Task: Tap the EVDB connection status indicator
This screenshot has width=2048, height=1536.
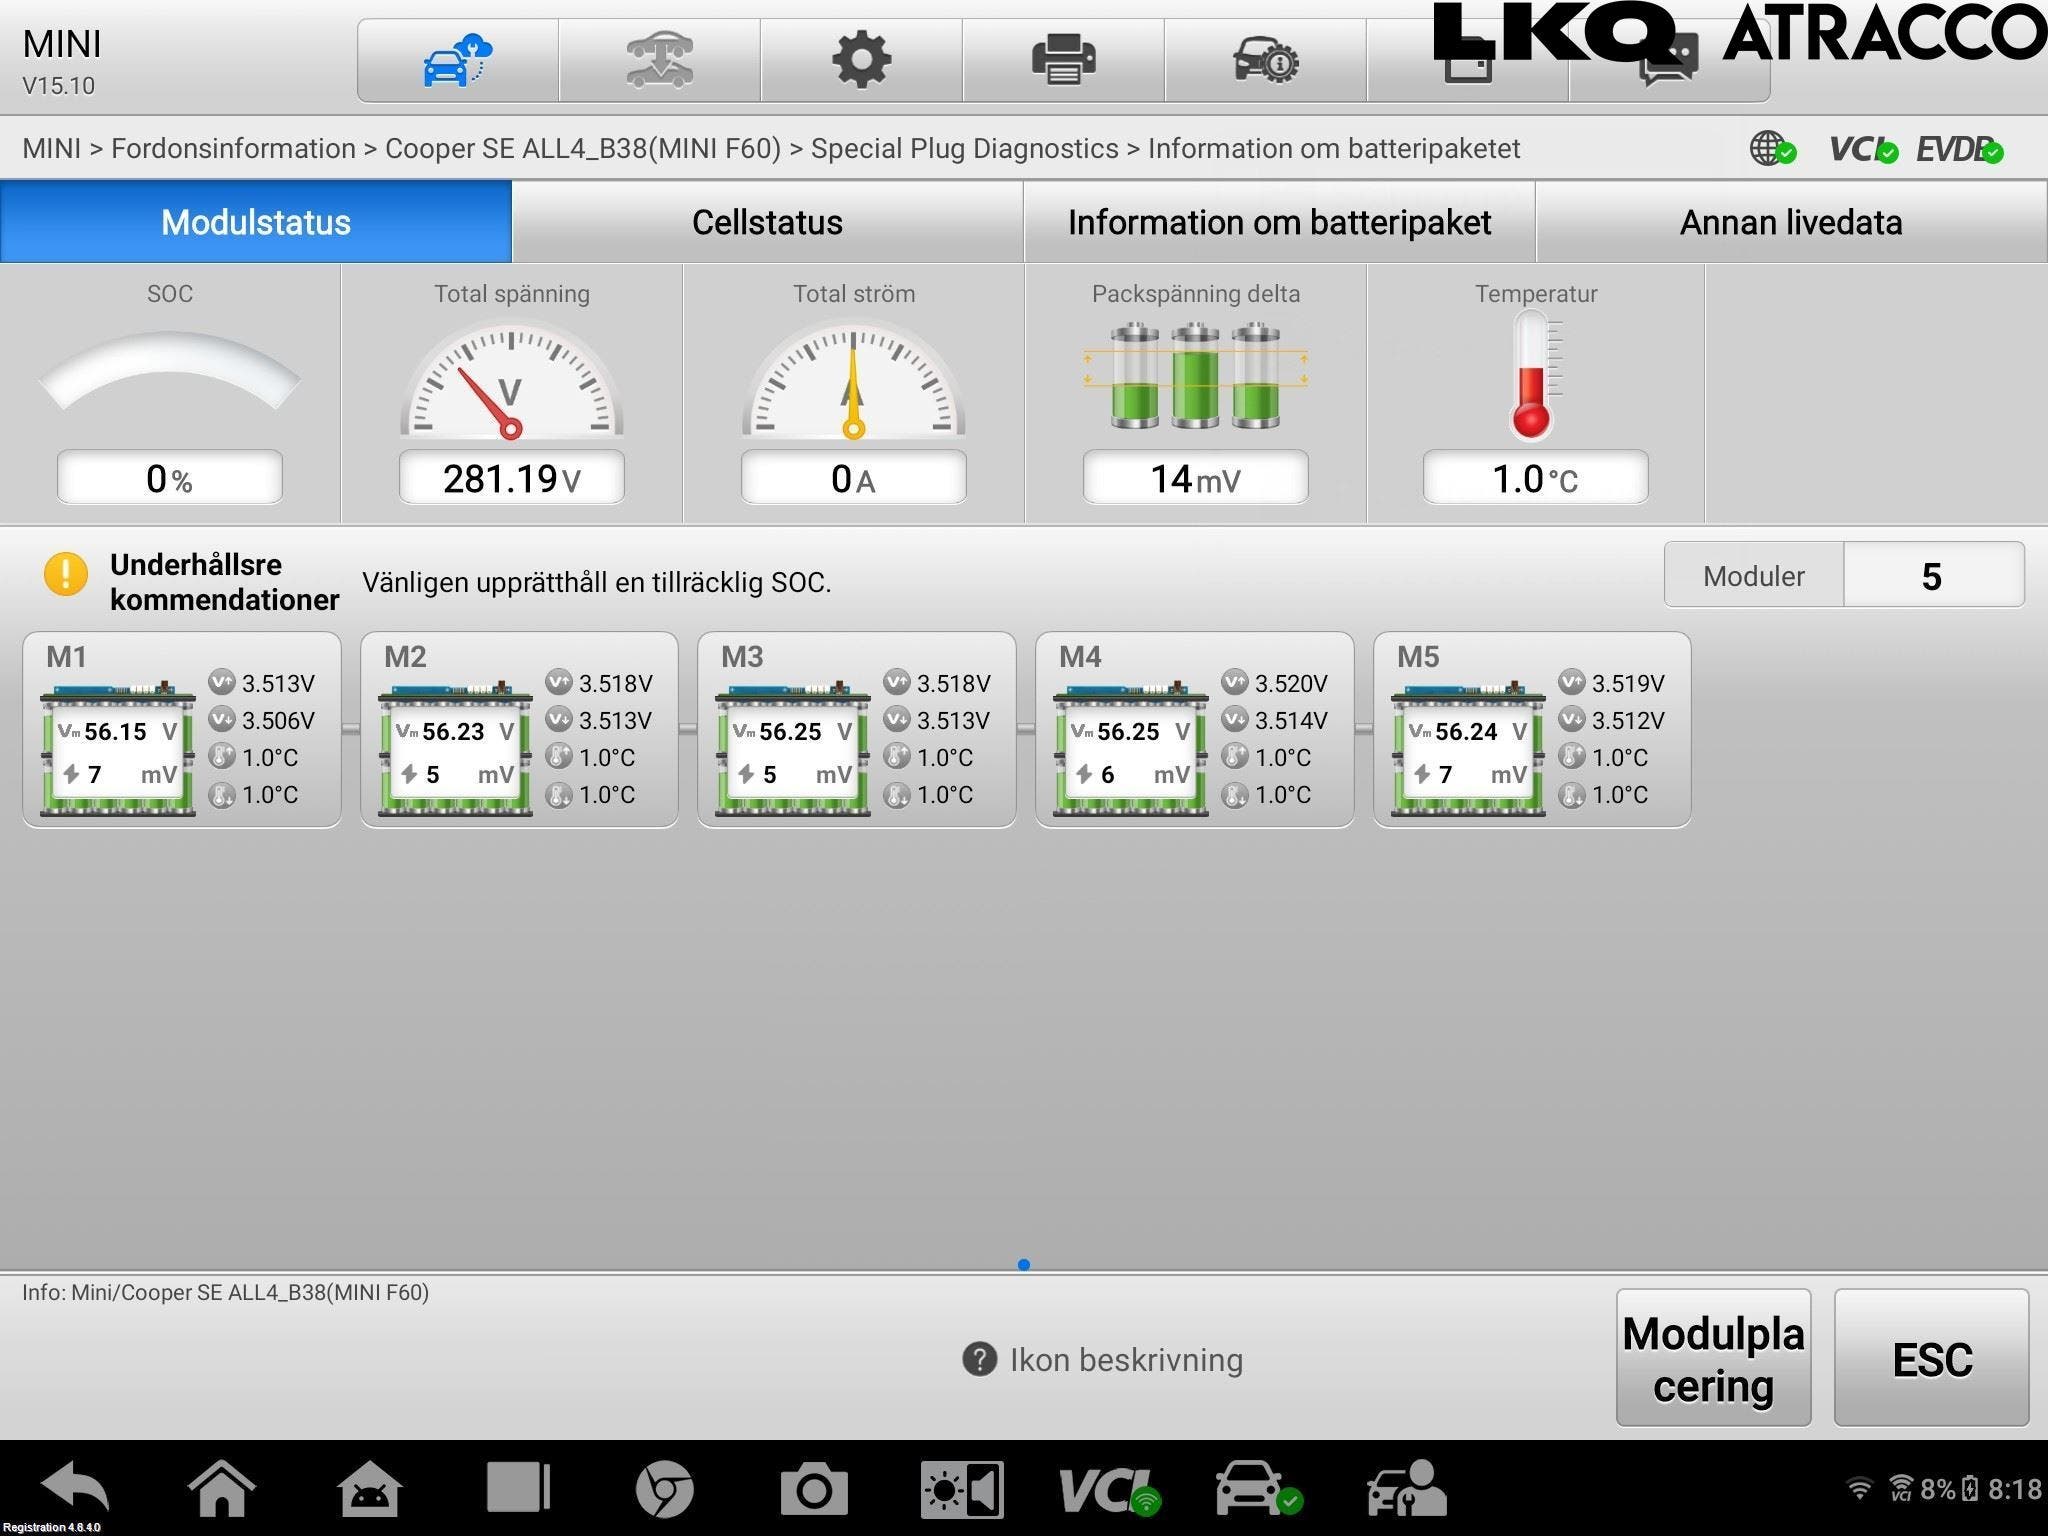Action: point(1959,149)
